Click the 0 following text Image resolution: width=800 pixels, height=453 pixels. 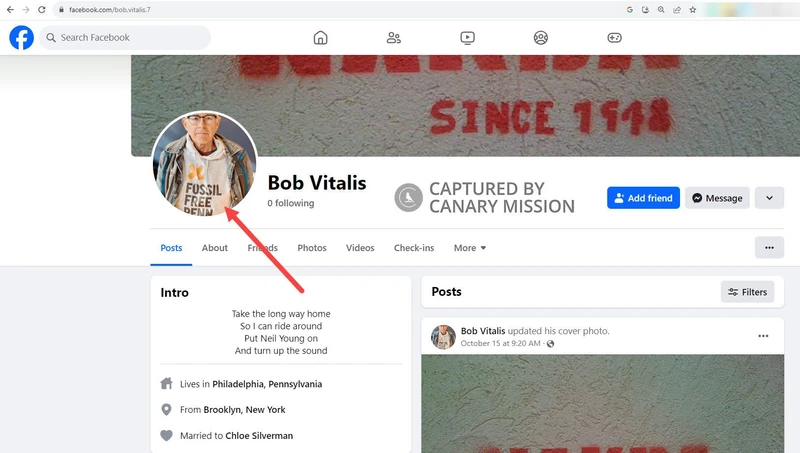coord(291,203)
